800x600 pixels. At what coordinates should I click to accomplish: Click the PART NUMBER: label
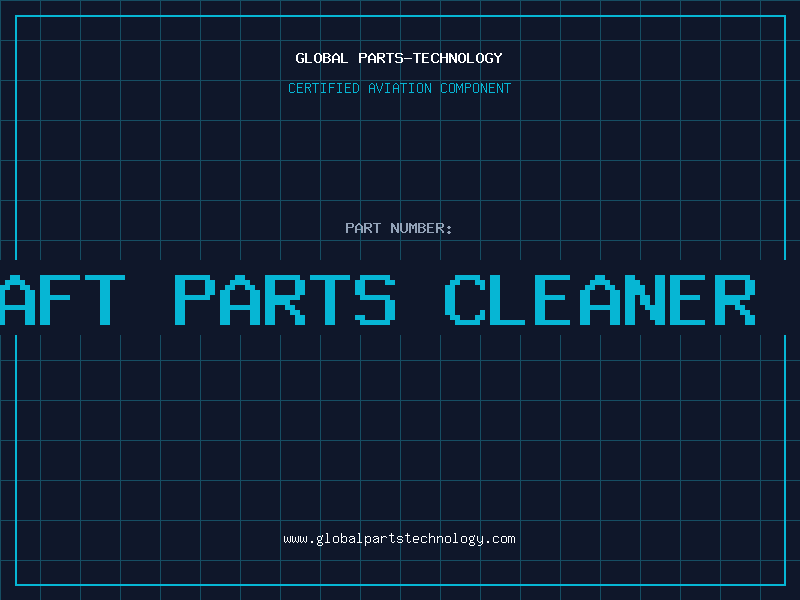pyautogui.click(x=398, y=228)
